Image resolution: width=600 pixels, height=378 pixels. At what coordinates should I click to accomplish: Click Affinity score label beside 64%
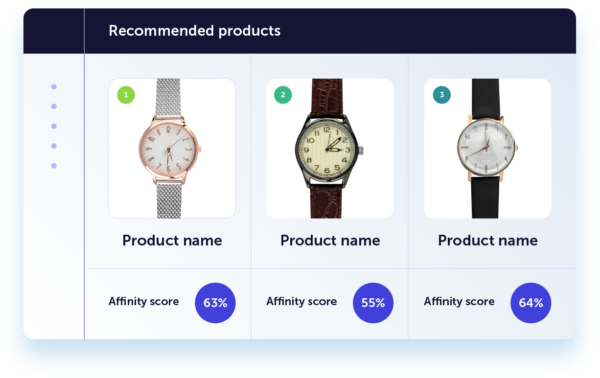pos(459,301)
